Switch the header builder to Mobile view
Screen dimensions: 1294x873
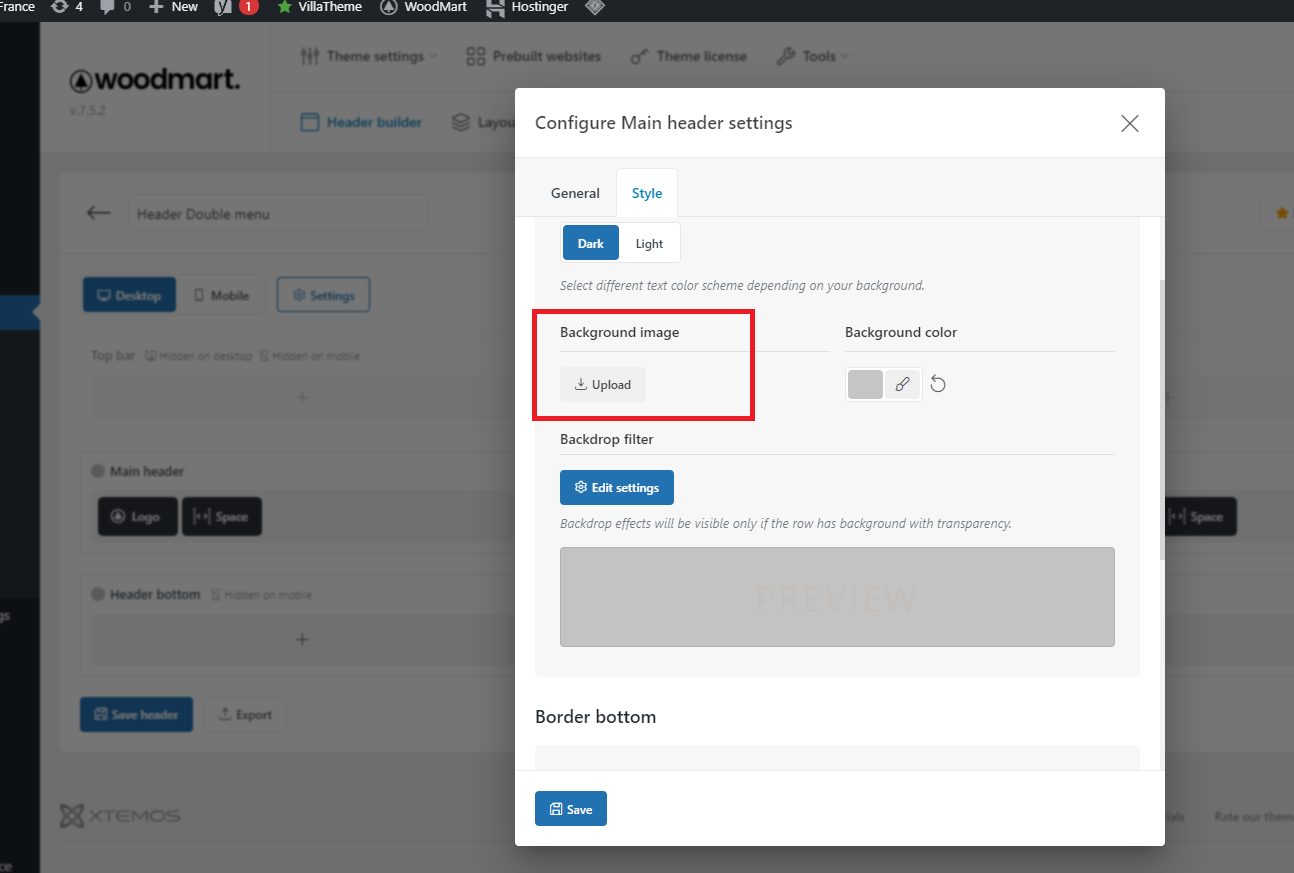pos(222,295)
